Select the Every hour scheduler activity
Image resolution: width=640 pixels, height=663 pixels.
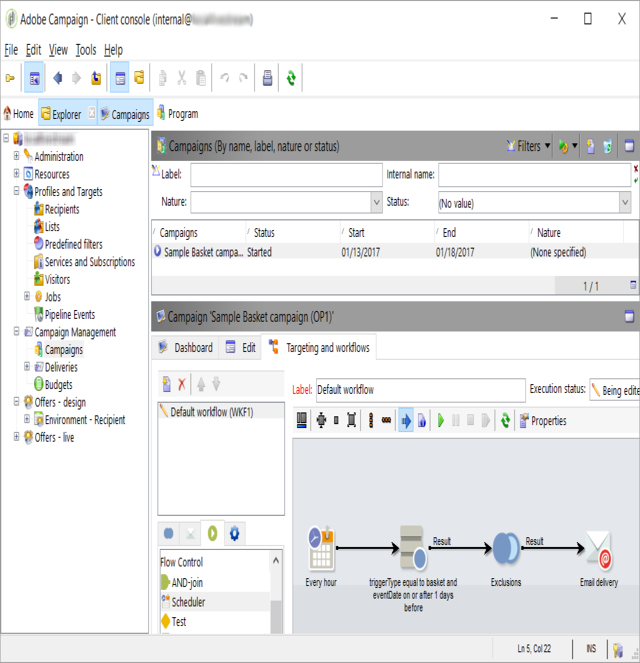point(321,548)
